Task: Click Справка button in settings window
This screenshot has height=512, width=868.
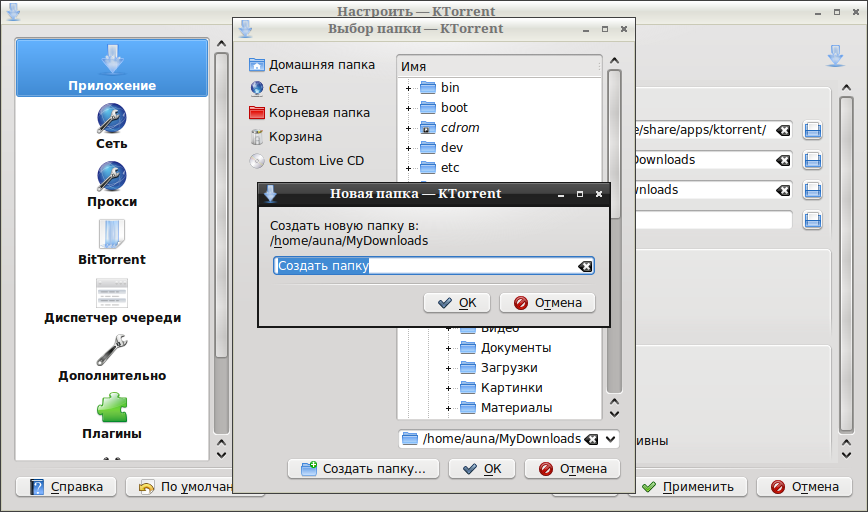Action: pyautogui.click(x=66, y=487)
